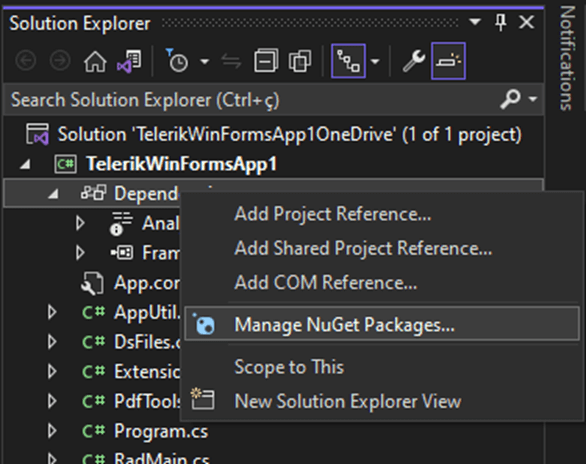This screenshot has width=586, height=464.
Task: Click the Sync with Active Document arrows
Action: (x=231, y=61)
